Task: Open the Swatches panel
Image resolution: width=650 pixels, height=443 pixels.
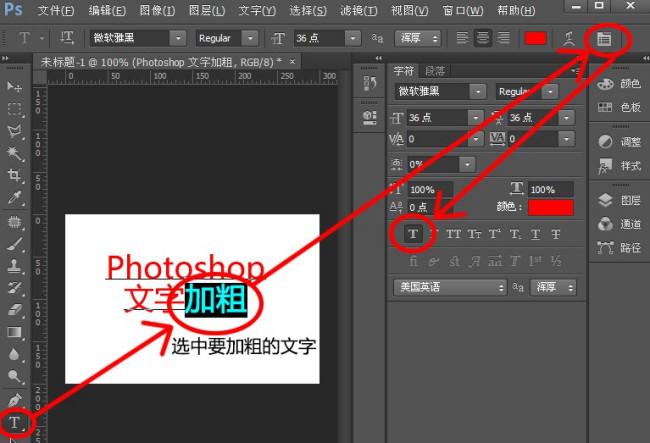Action: (619, 107)
